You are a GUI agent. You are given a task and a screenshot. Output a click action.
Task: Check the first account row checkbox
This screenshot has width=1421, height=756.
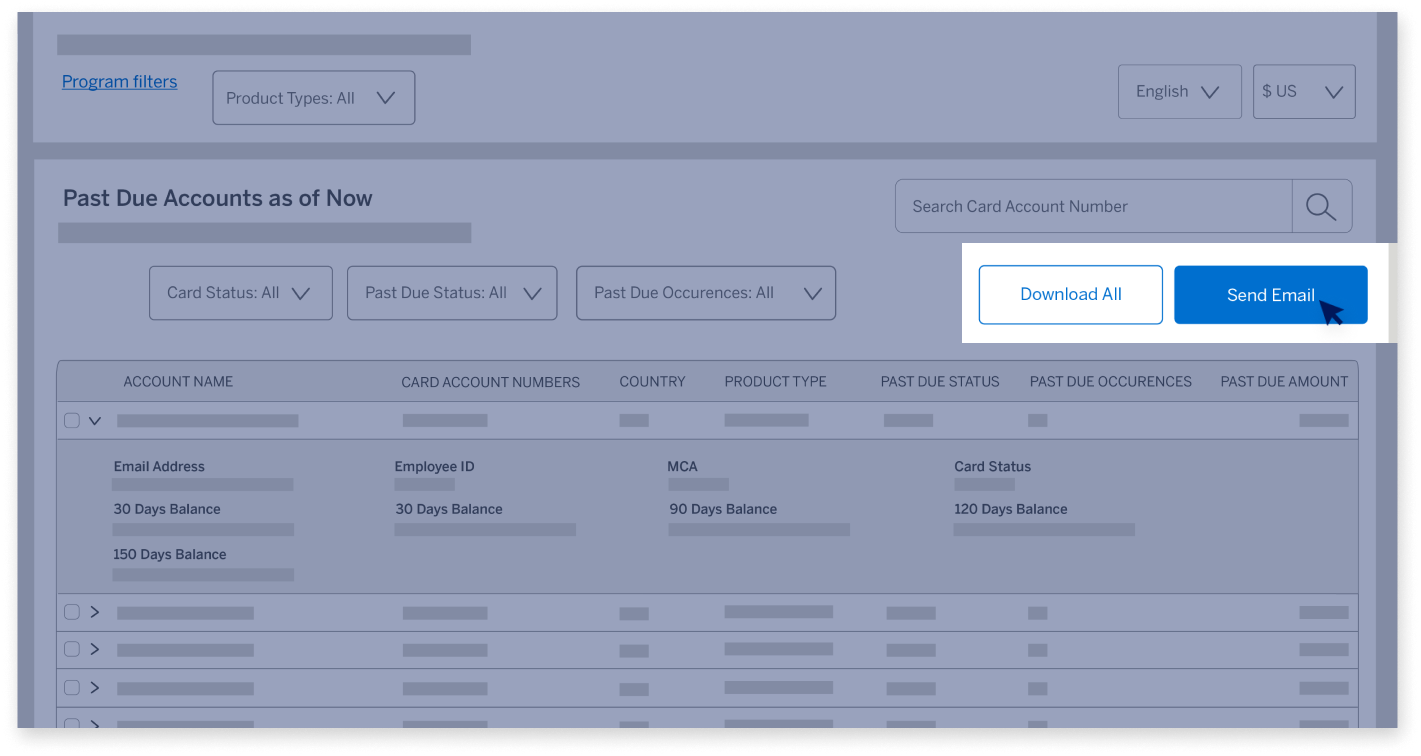[71, 420]
